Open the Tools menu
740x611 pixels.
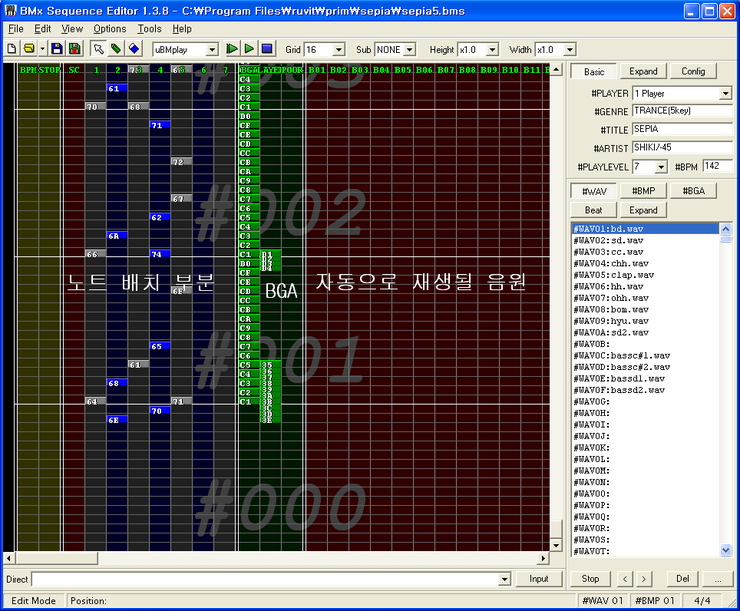(x=150, y=29)
